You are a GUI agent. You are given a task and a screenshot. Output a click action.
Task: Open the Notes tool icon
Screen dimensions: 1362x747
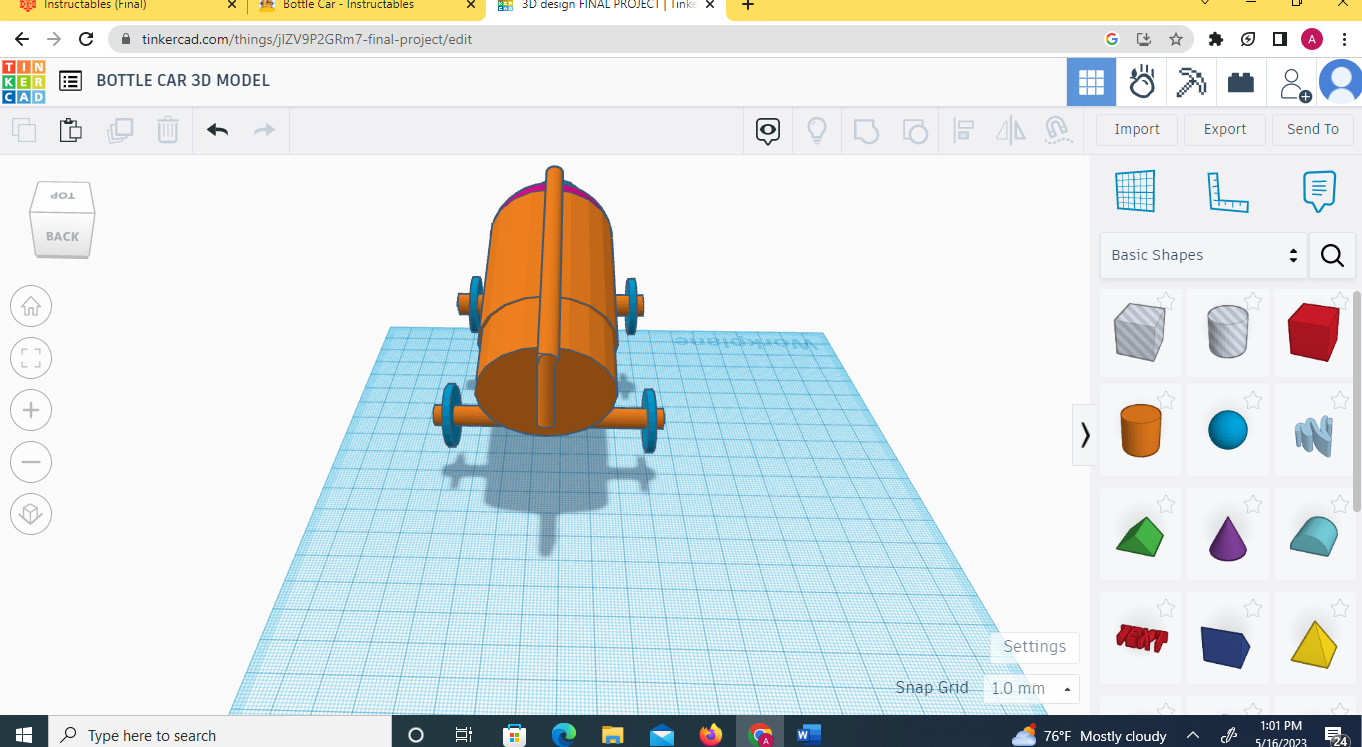1319,191
